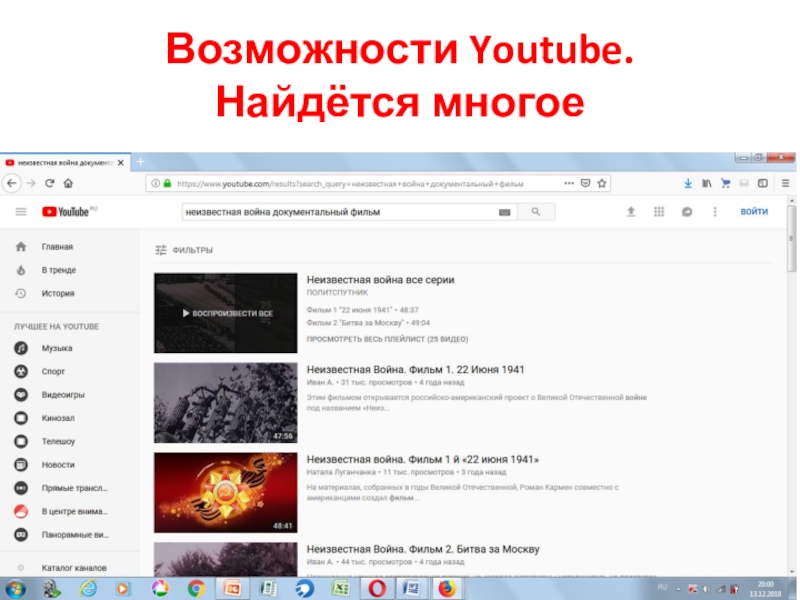Go back using Firefox back arrow

(x=12, y=183)
